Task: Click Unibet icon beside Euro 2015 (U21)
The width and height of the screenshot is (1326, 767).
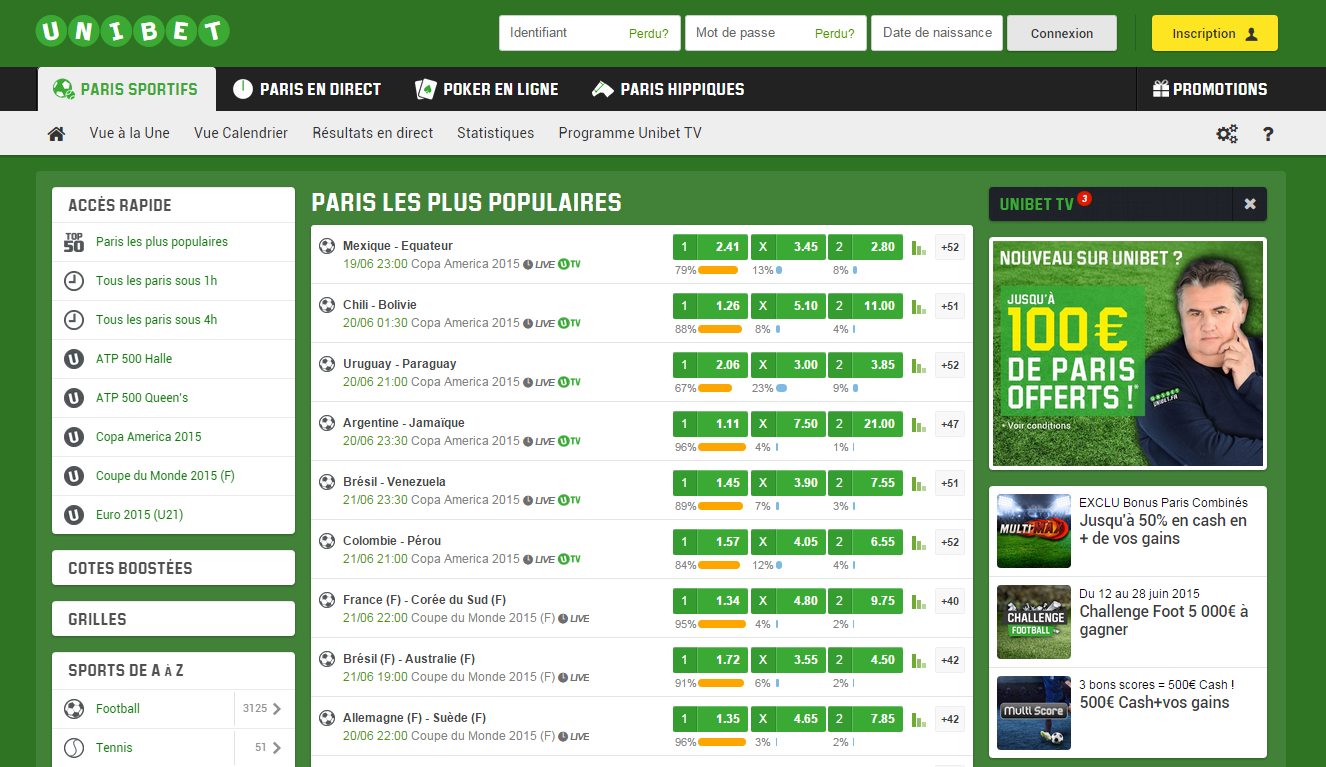Action: (74, 515)
